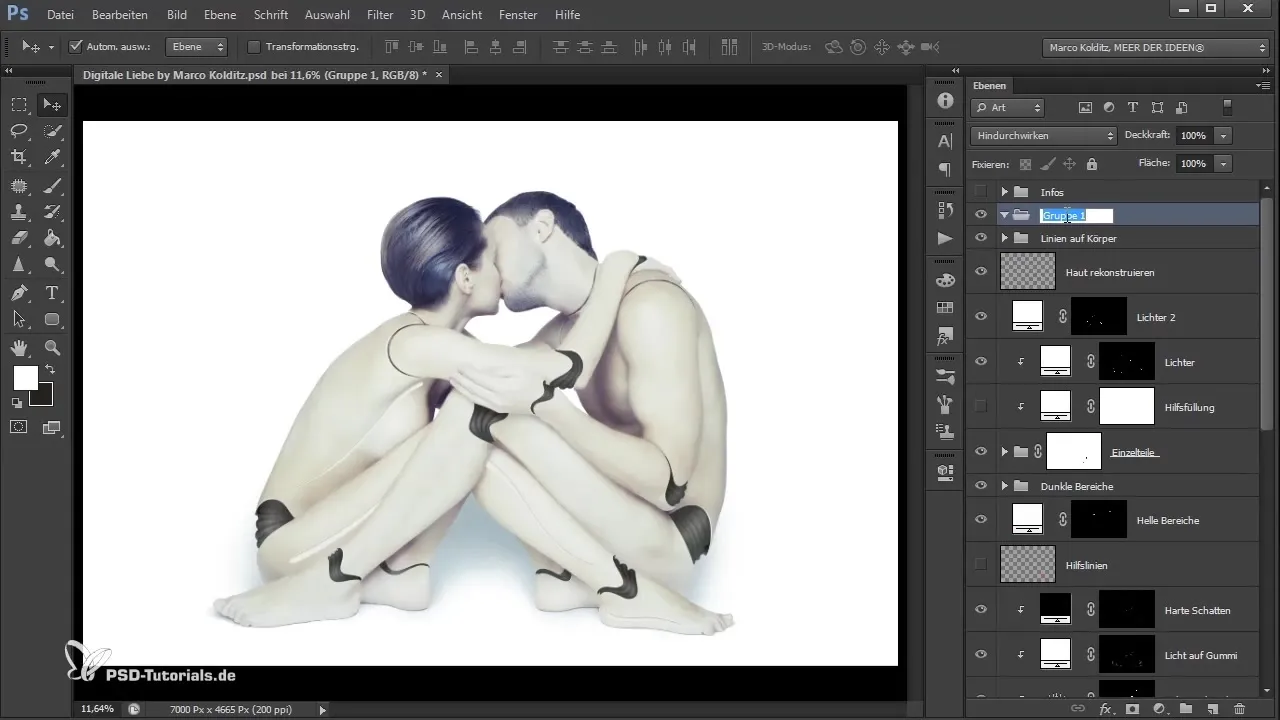Click the zoom percentage field 11,64%

(97, 708)
